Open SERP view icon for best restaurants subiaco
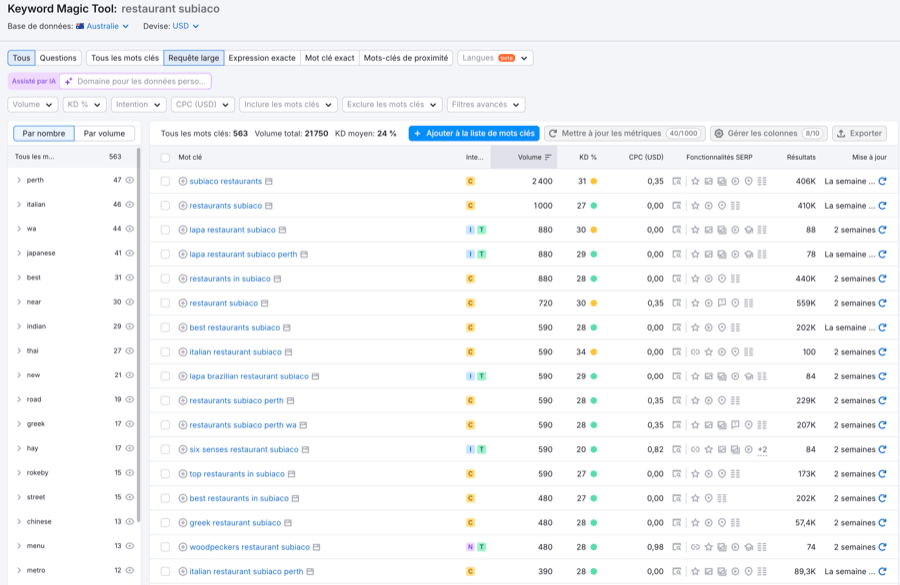Image resolution: width=900 pixels, height=585 pixels. (x=677, y=327)
